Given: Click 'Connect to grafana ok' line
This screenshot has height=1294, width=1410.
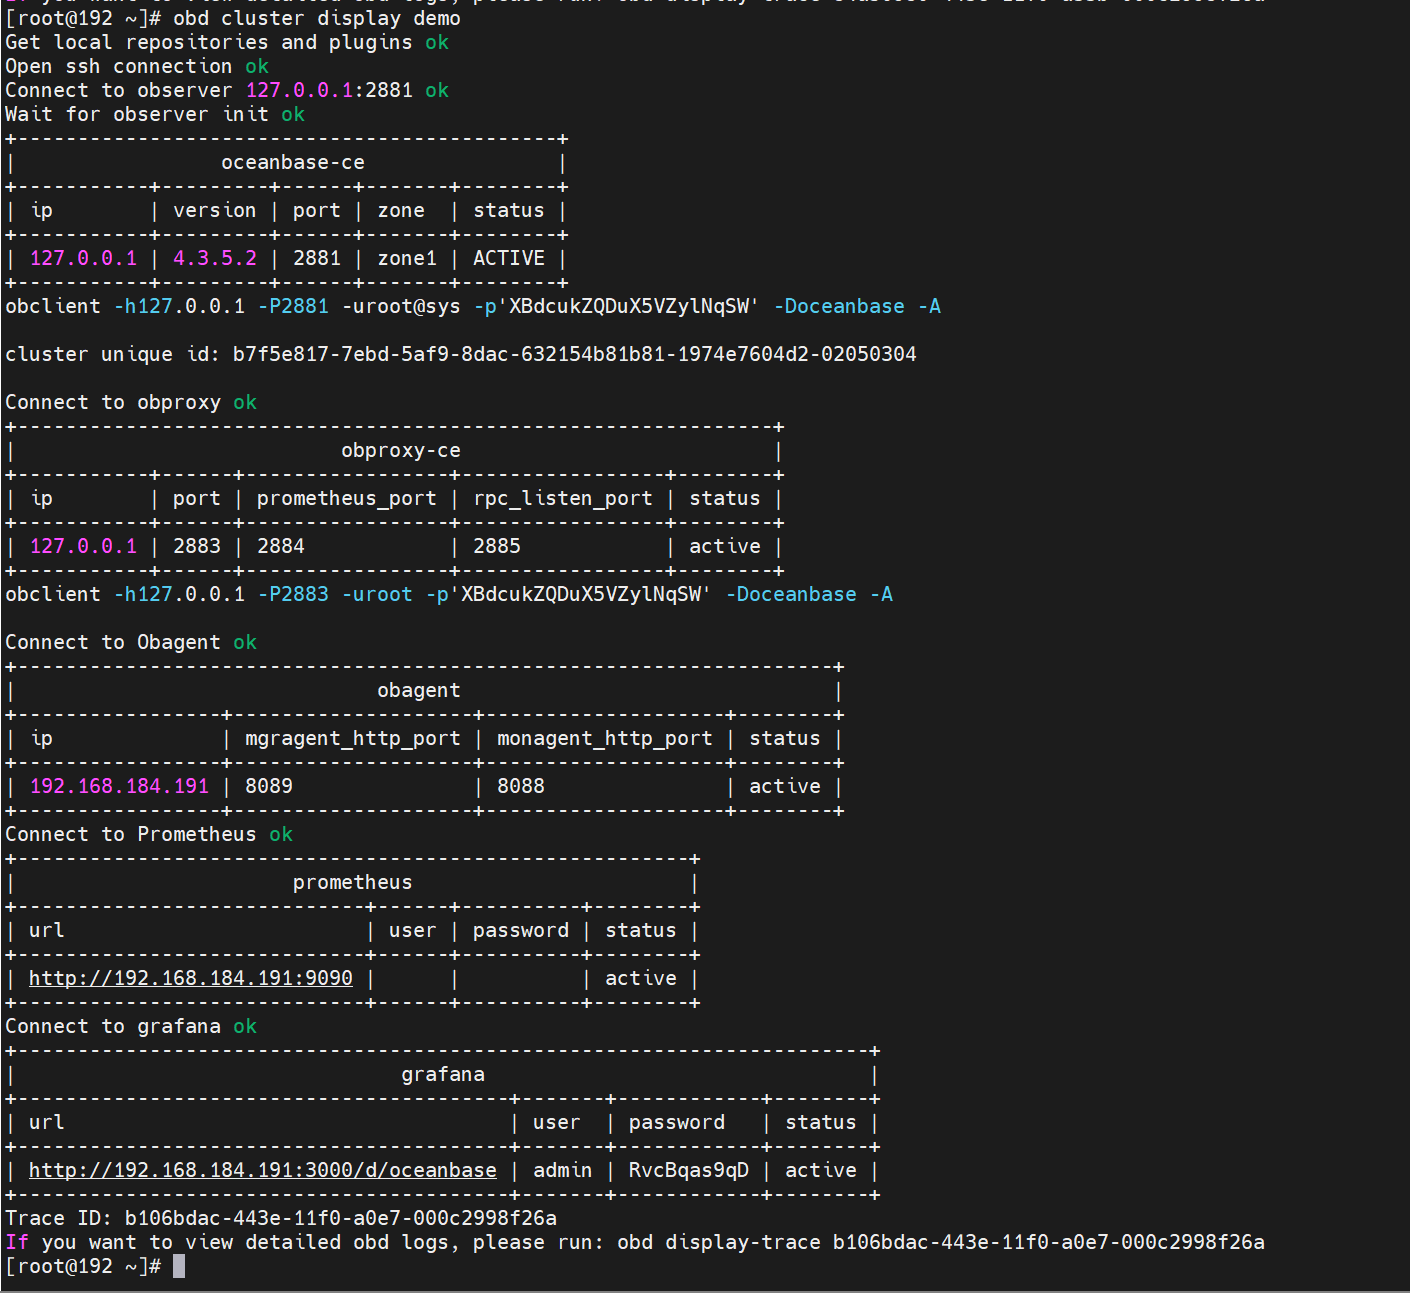Looking at the screenshot, I should pos(131,1026).
